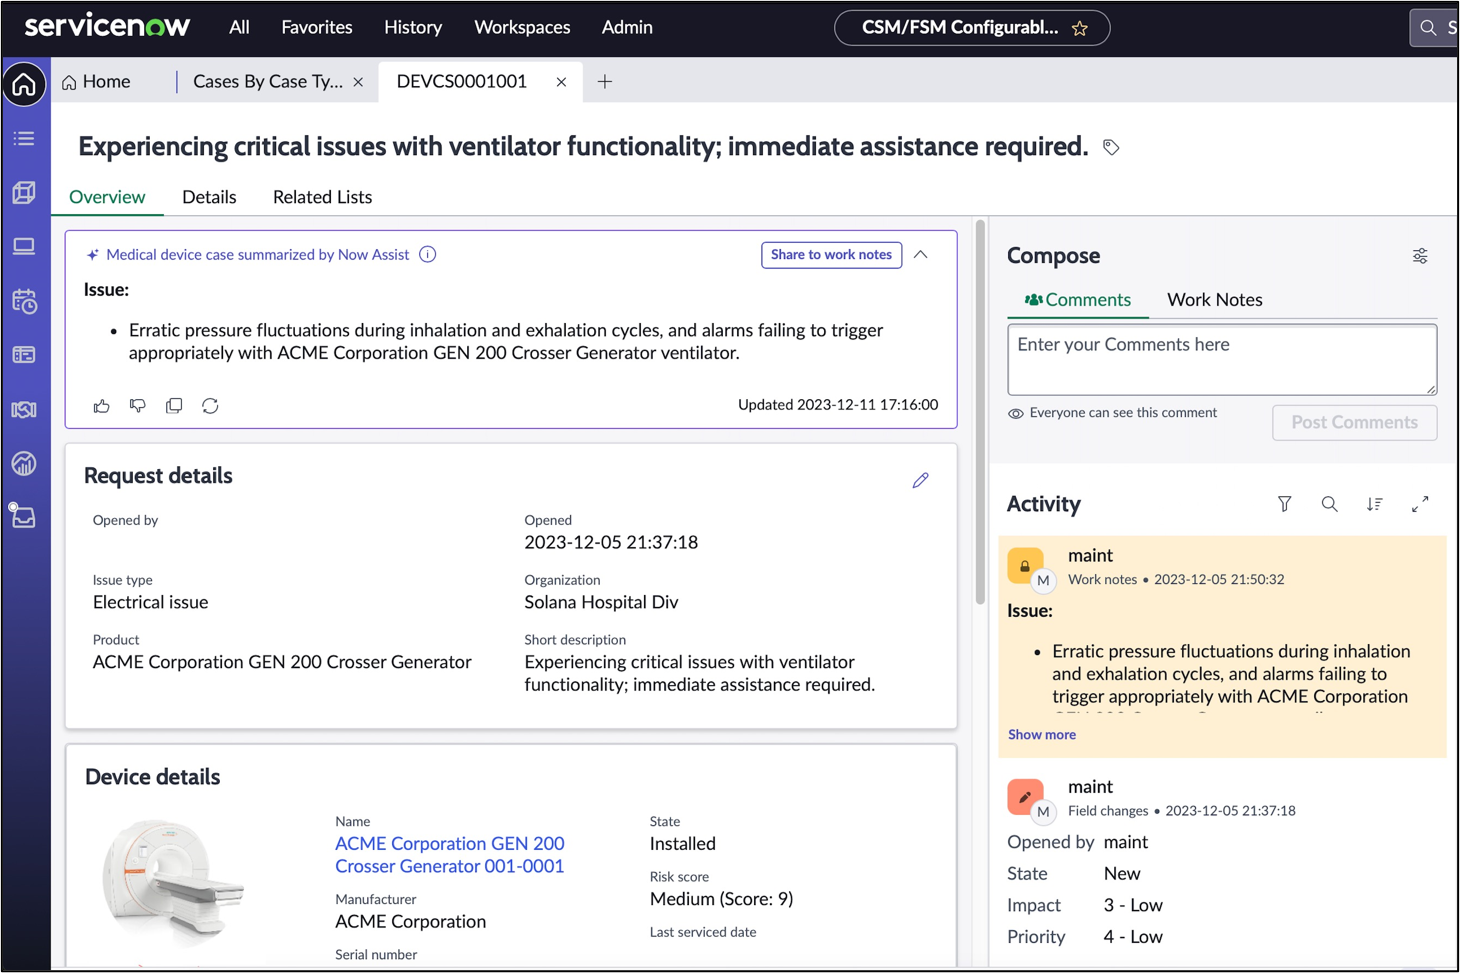Screen dimensions: 1460x973
Task: Click the Post Comments button
Action: (1354, 422)
